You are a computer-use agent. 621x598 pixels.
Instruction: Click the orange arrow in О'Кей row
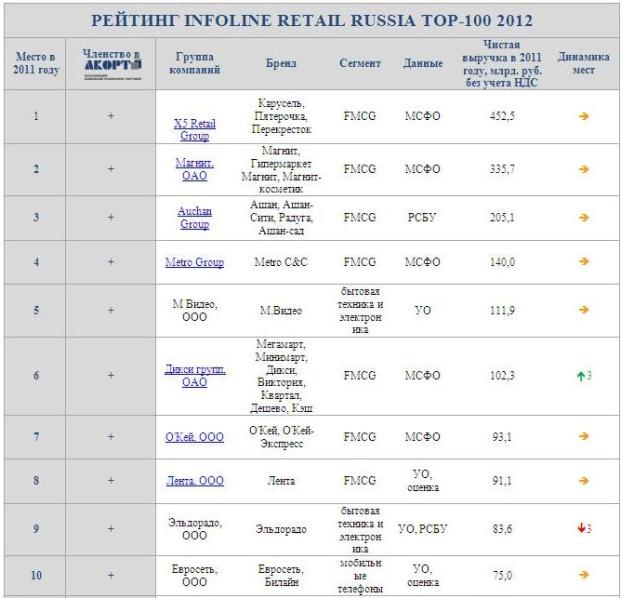(x=583, y=436)
